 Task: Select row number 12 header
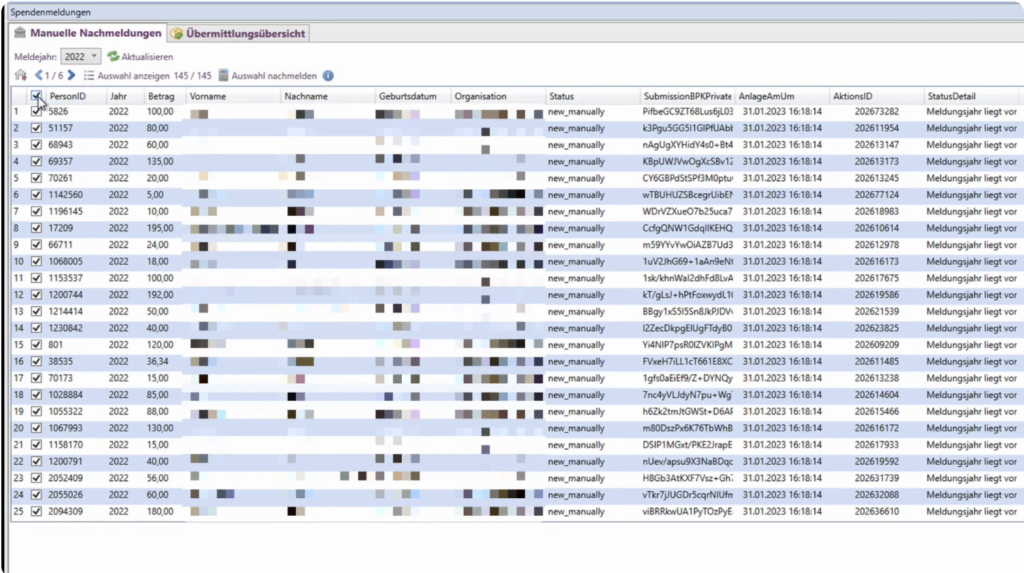(18, 295)
